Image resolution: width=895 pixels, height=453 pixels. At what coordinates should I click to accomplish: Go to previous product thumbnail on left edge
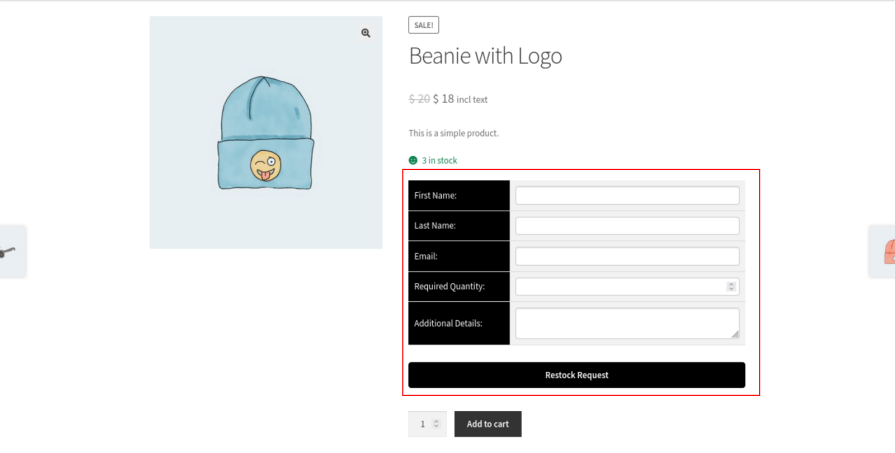pos(11,252)
